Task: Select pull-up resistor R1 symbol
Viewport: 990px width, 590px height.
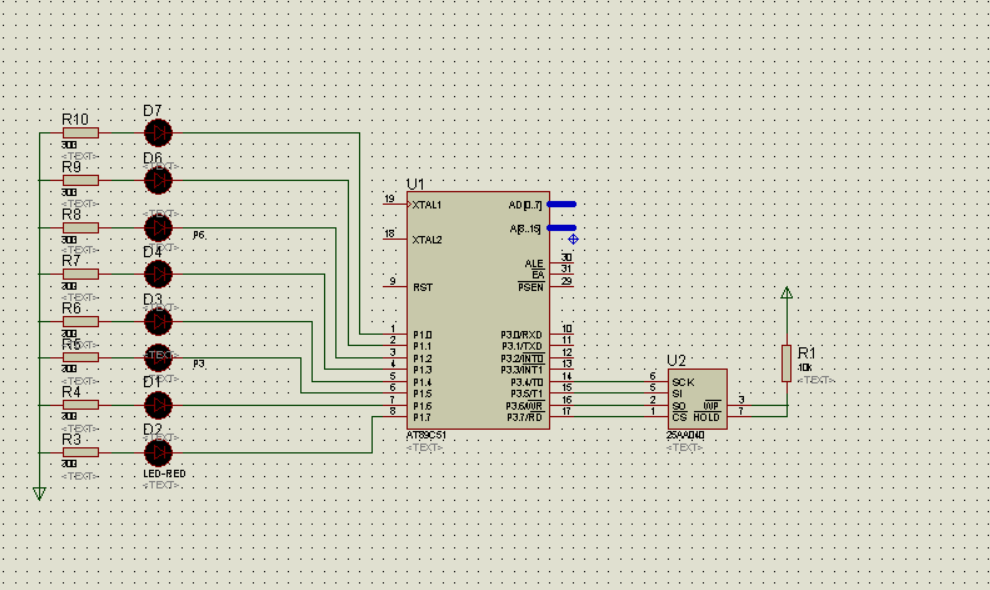Action: (787, 363)
